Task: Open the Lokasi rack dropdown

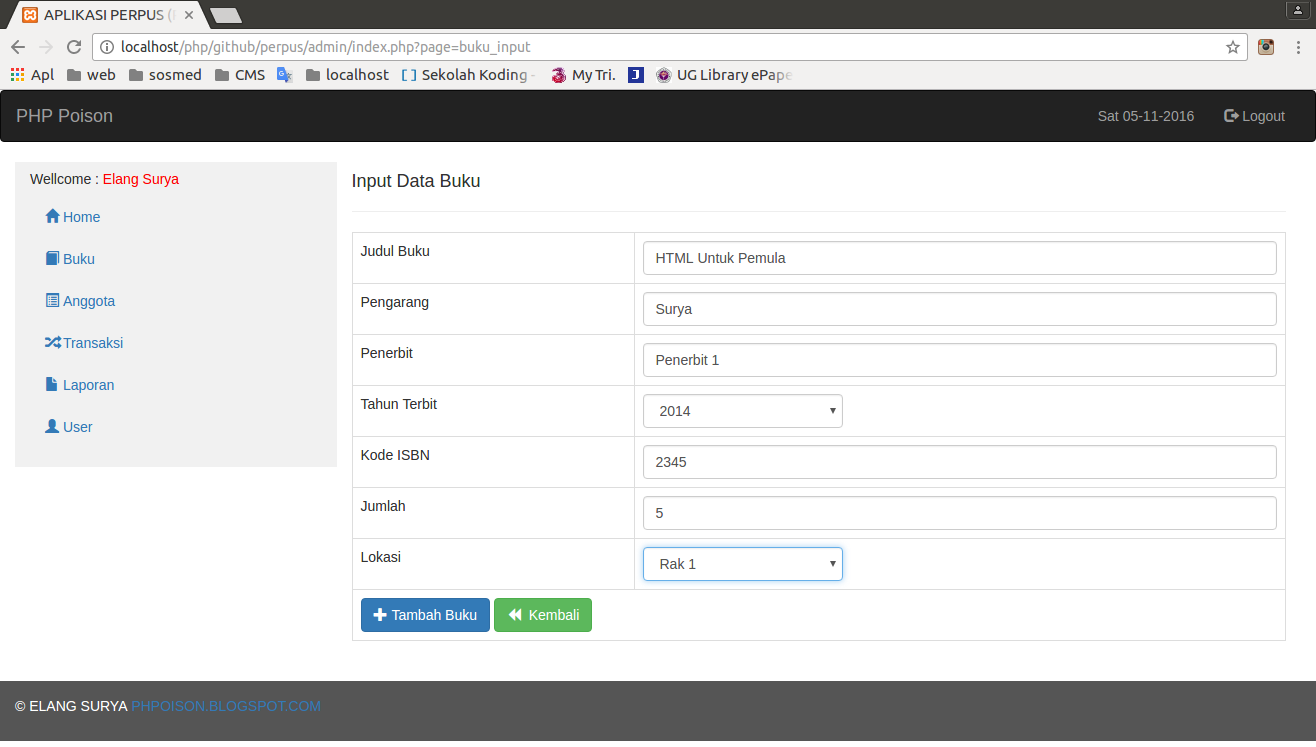Action: (742, 563)
